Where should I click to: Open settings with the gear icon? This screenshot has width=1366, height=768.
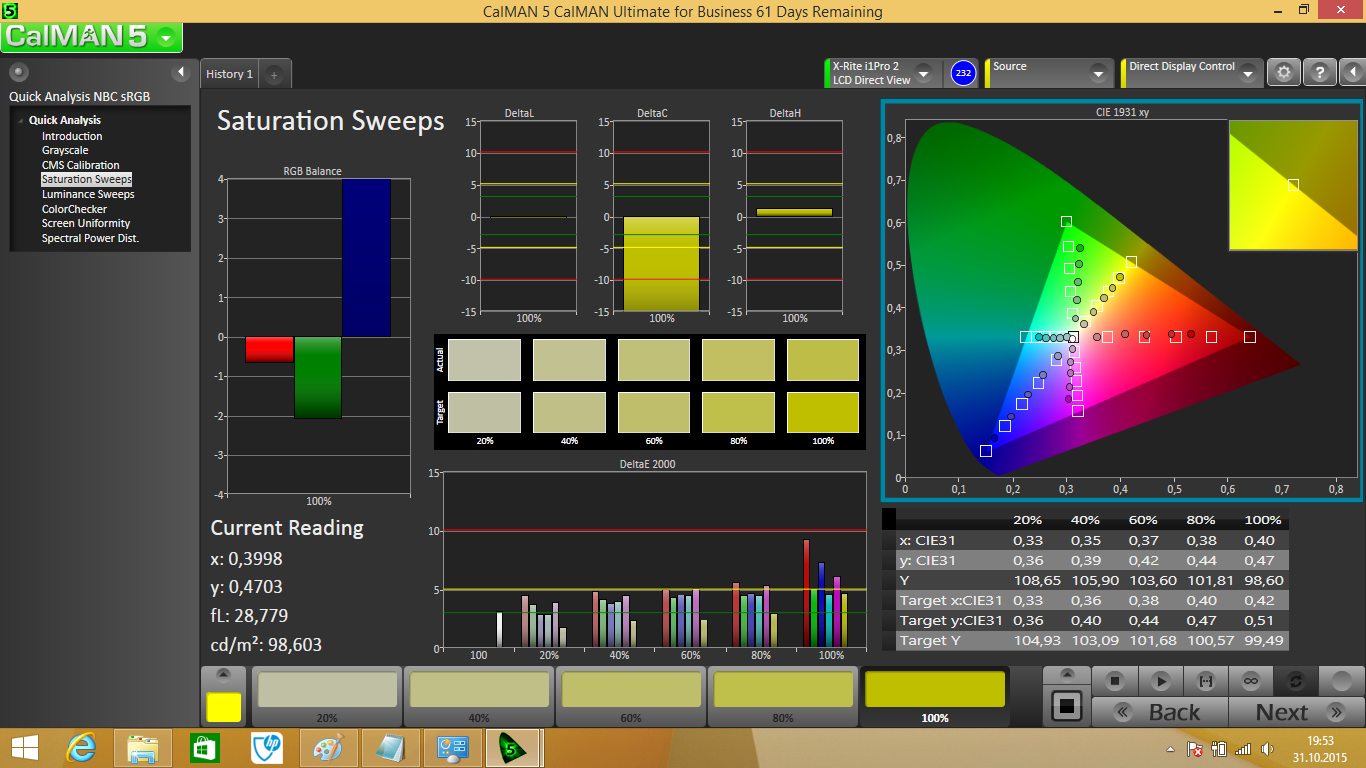pos(1284,73)
